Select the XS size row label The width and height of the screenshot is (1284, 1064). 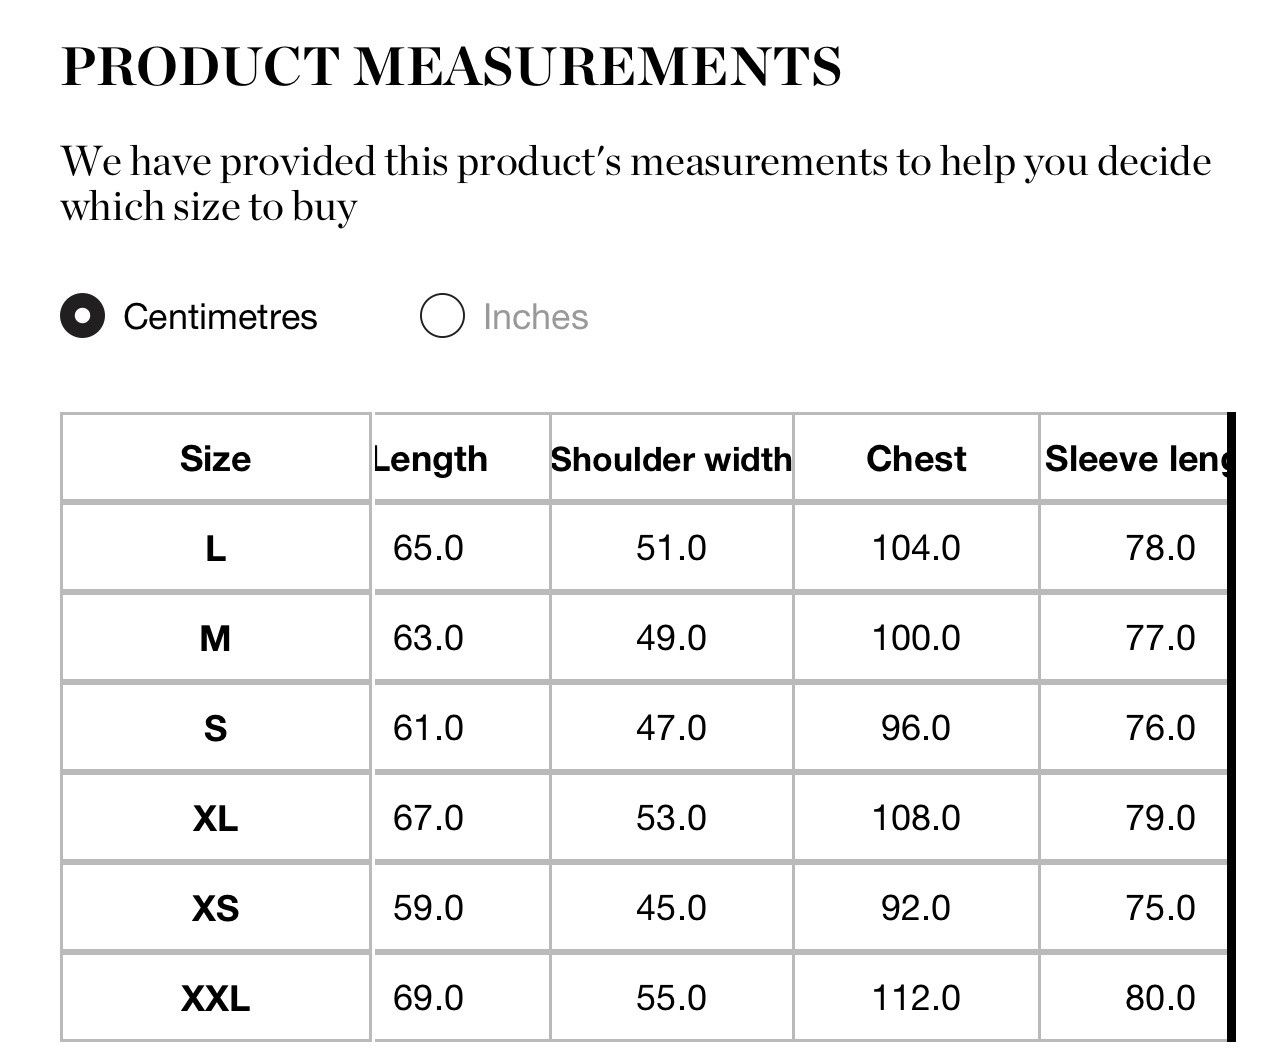[x=215, y=908]
